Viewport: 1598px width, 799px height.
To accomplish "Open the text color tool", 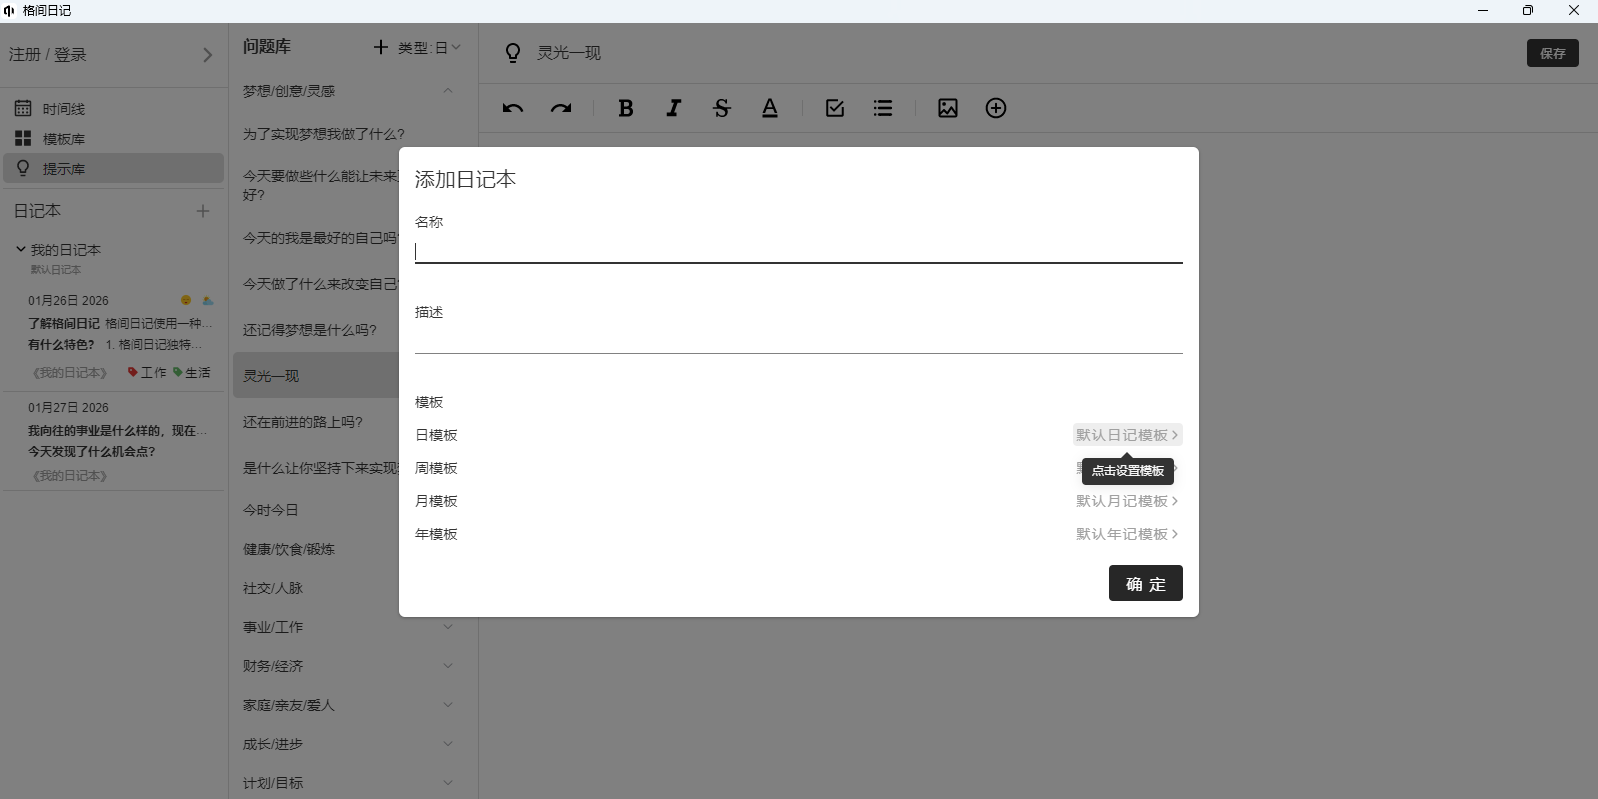I will (x=770, y=108).
